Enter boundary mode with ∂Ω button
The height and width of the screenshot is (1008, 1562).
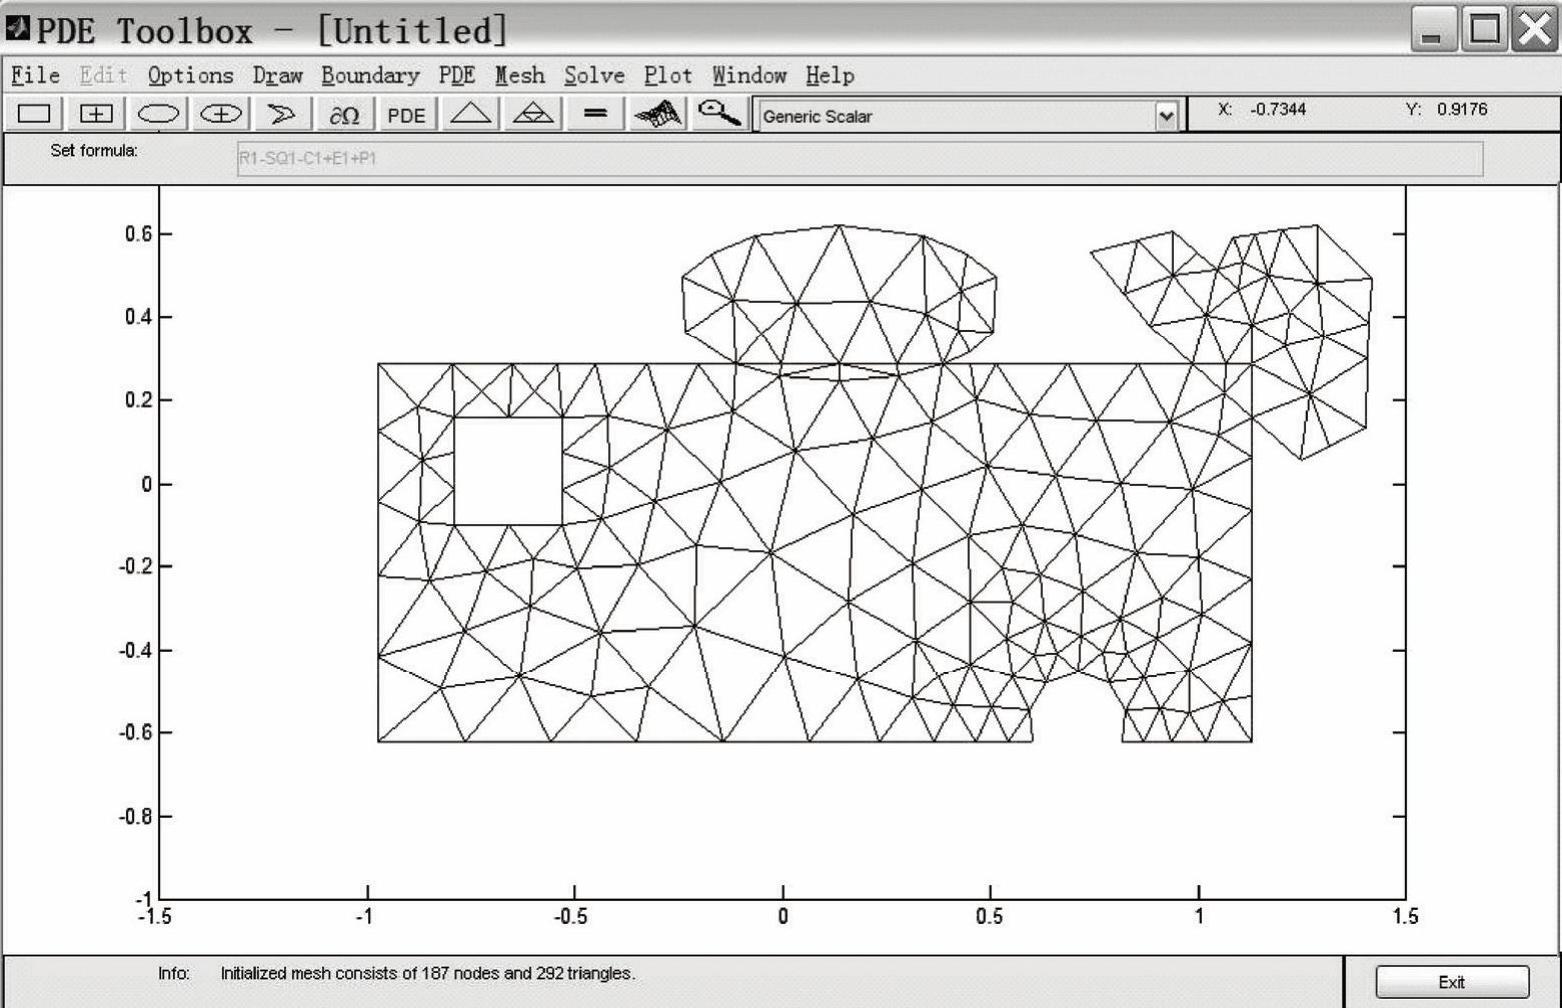(x=344, y=114)
